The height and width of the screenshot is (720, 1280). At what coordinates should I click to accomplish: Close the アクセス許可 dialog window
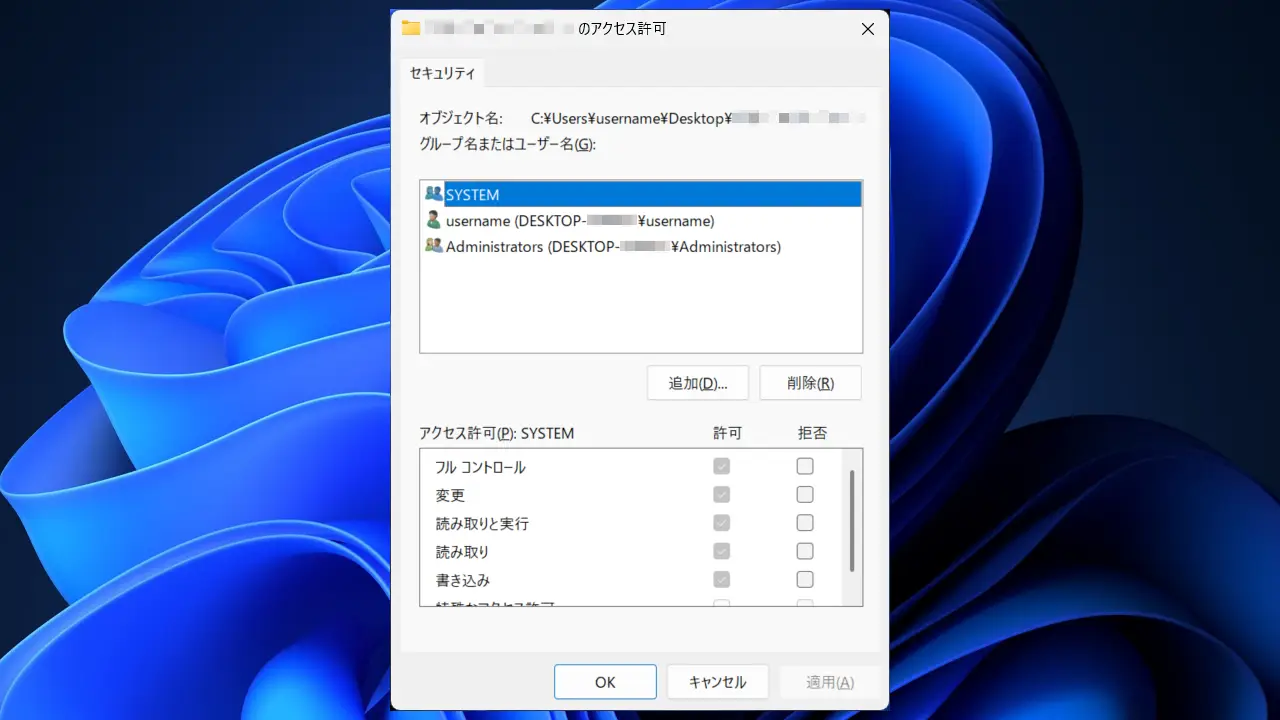(867, 29)
